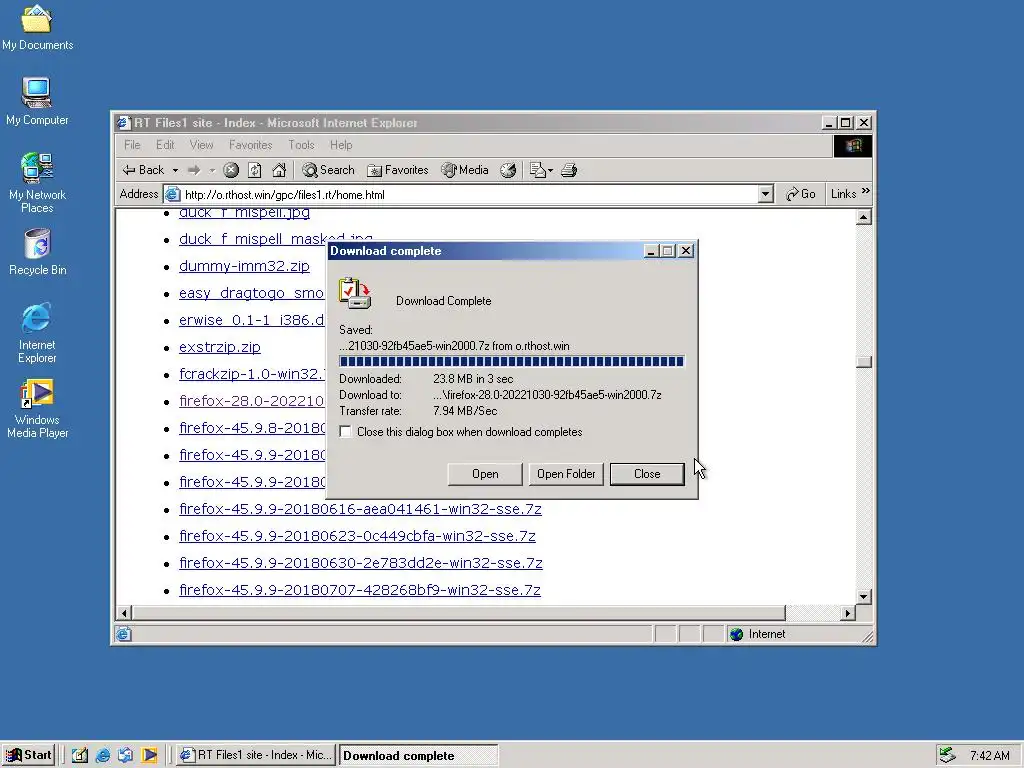This screenshot has width=1024, height=768.
Task: Open My Documents desktop icon
Action: (x=37, y=27)
